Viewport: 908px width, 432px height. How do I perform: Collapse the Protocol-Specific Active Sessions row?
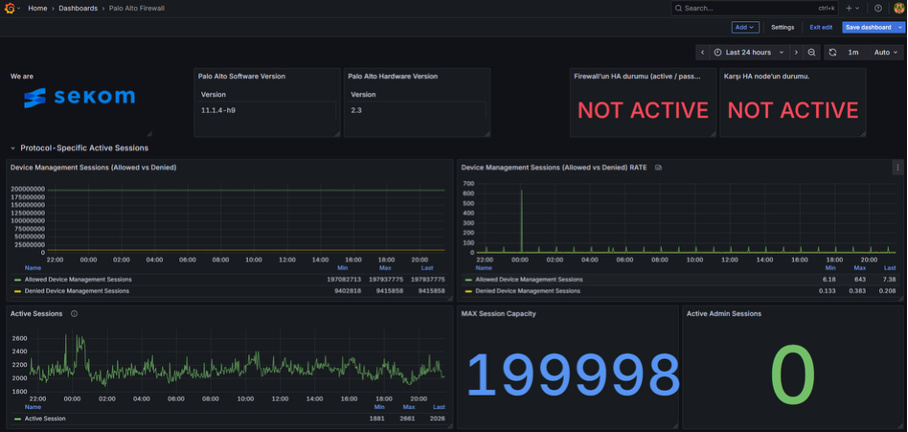point(14,148)
